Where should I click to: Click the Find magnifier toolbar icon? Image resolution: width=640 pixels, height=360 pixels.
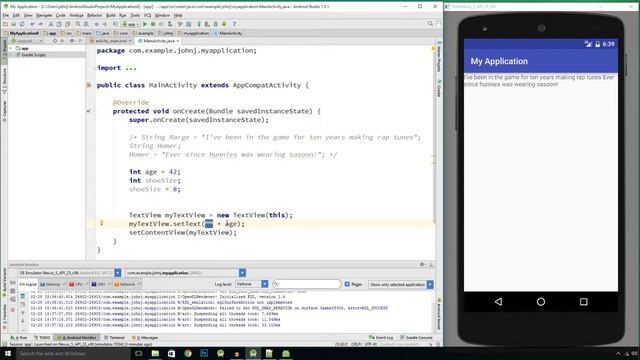pyautogui.click(x=78, y=24)
